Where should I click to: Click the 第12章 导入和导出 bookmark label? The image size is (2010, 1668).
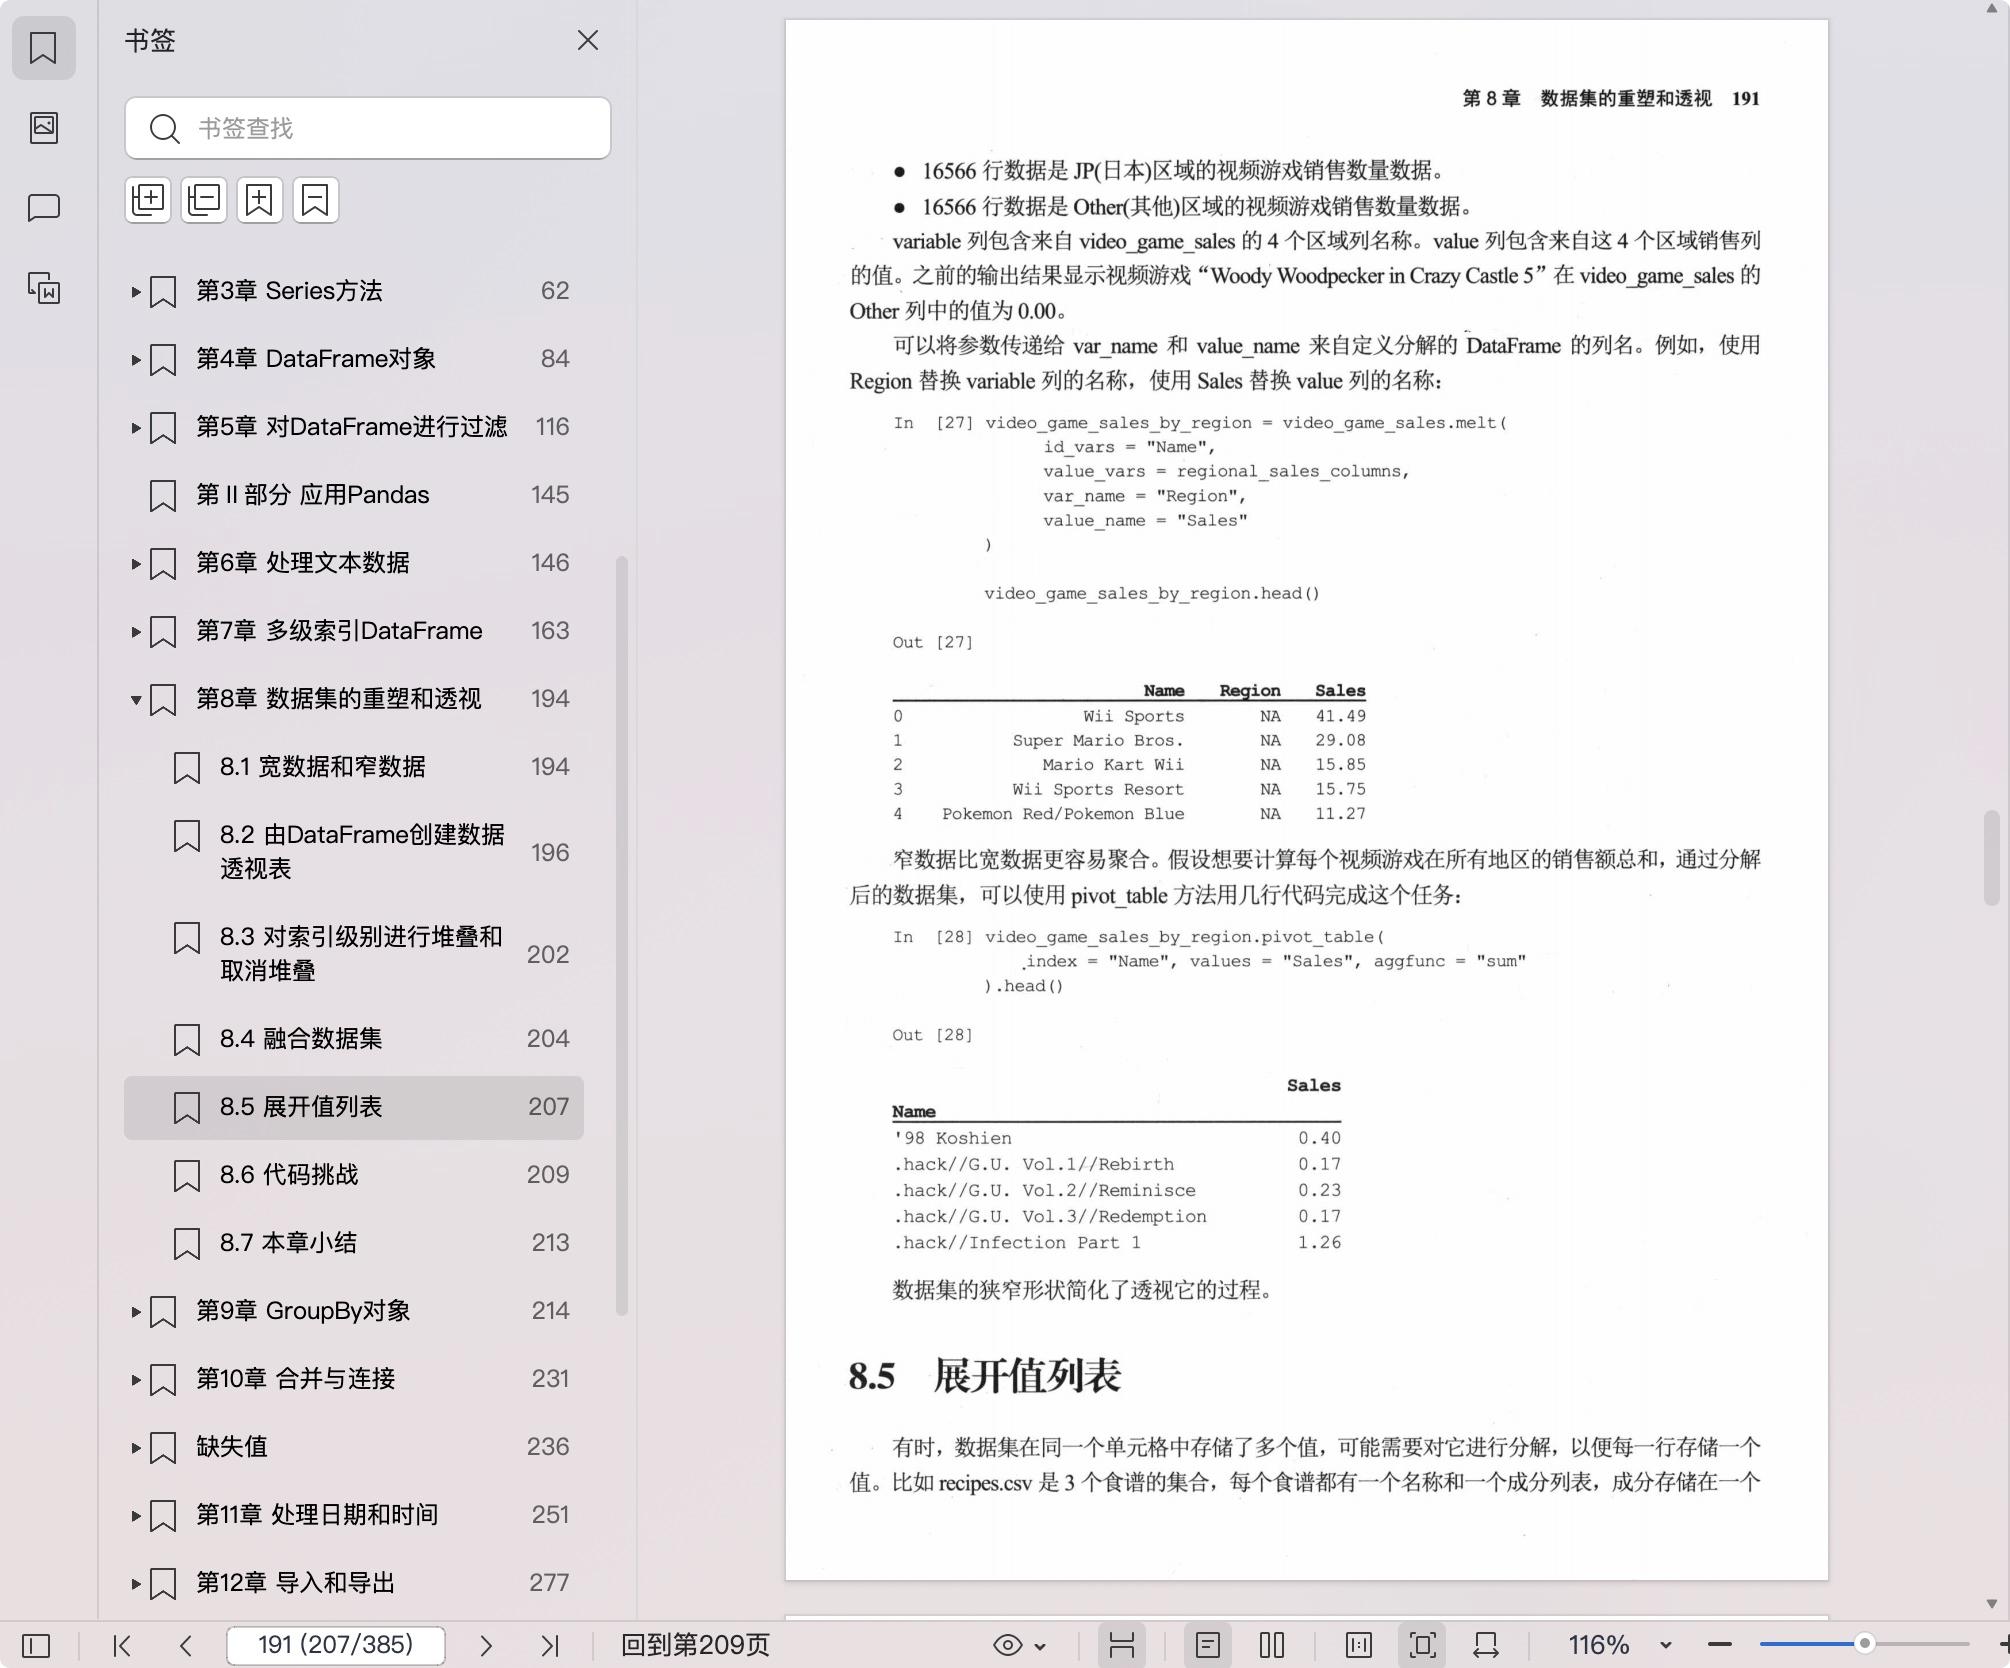[x=295, y=1583]
